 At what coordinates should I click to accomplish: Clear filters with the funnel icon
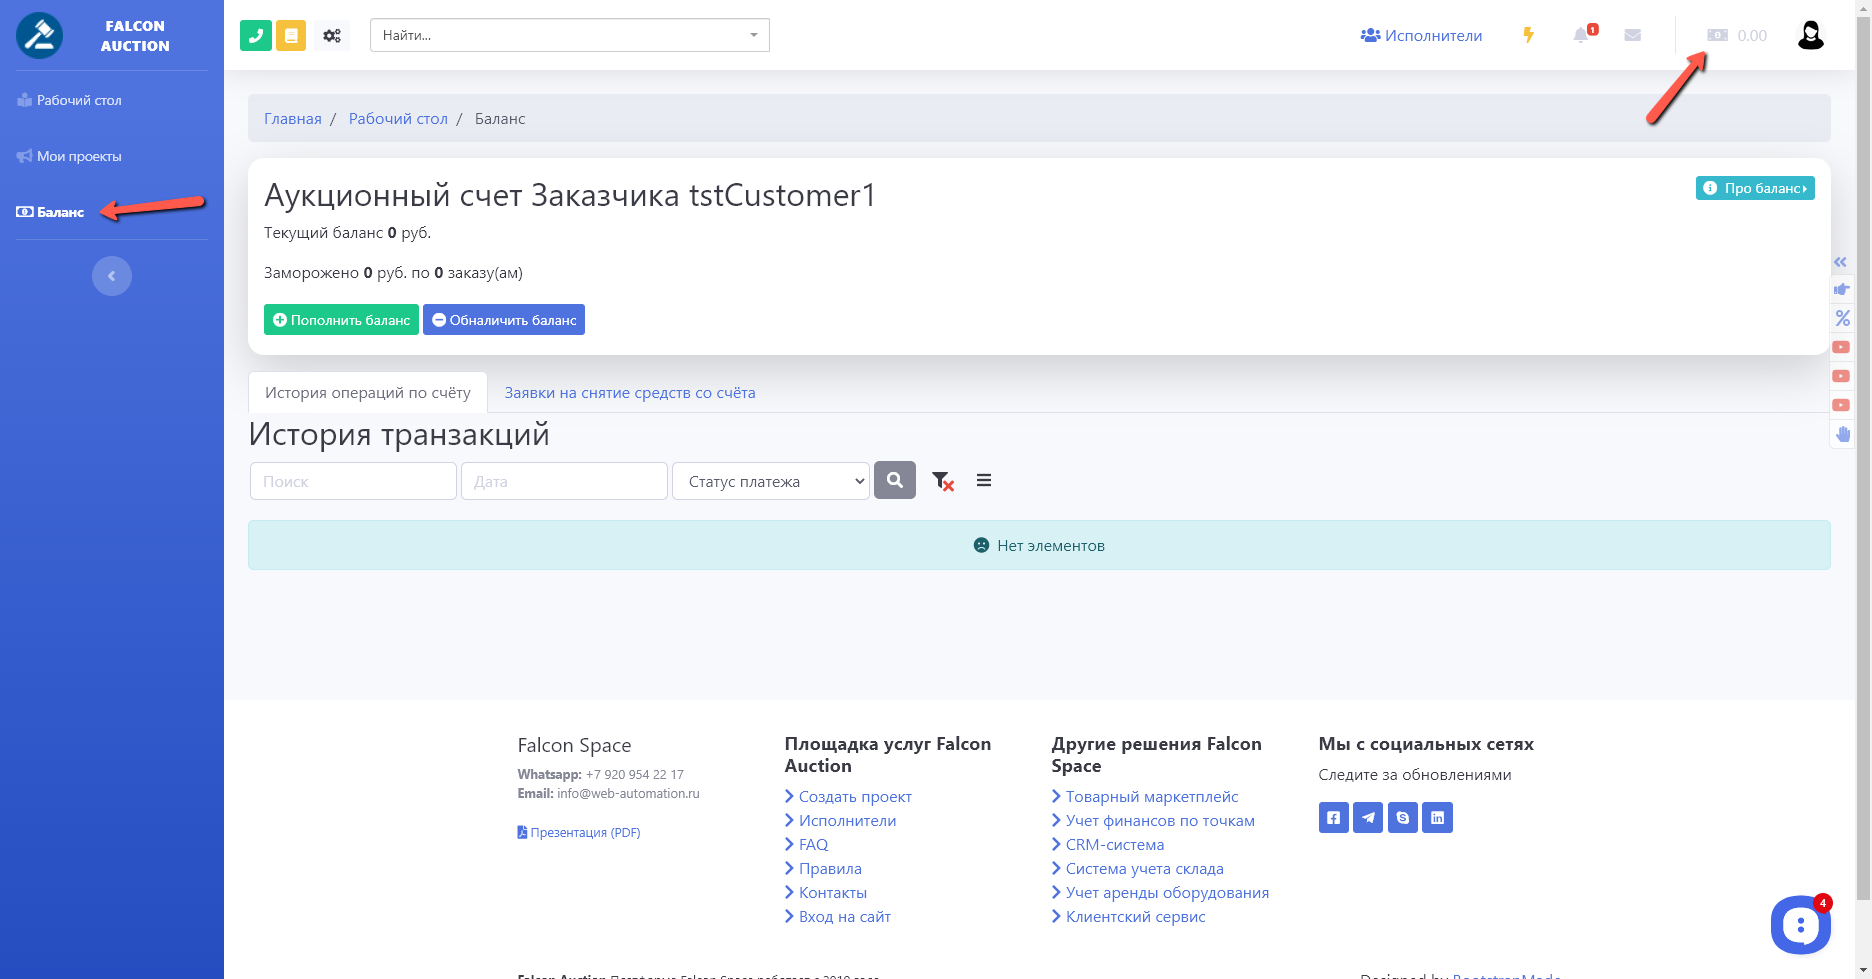(942, 481)
